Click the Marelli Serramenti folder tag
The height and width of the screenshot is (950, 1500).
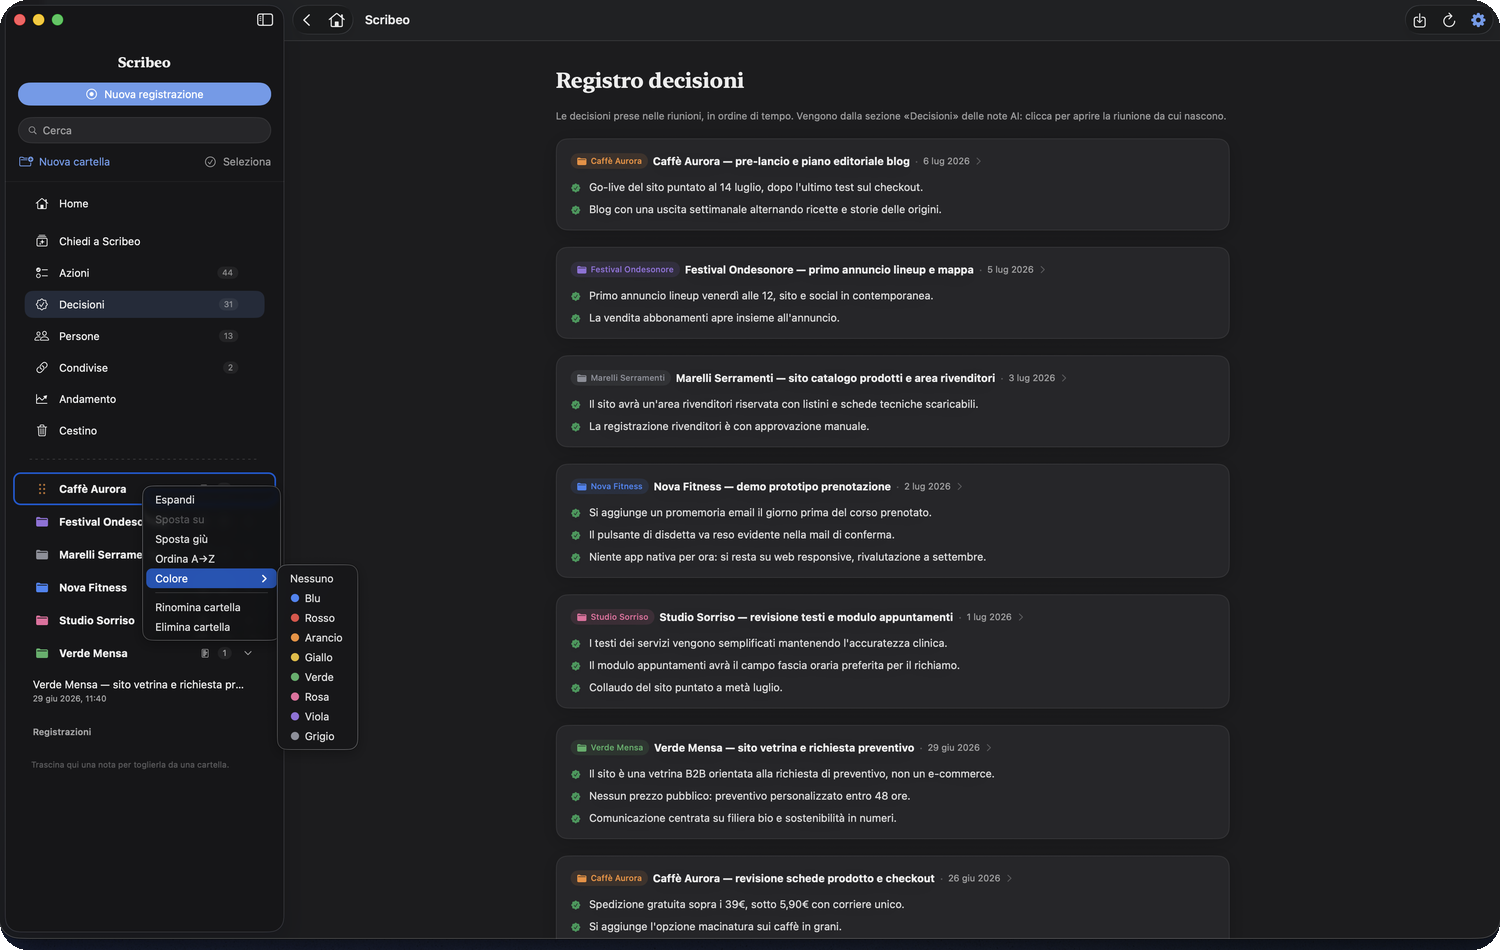[620, 378]
